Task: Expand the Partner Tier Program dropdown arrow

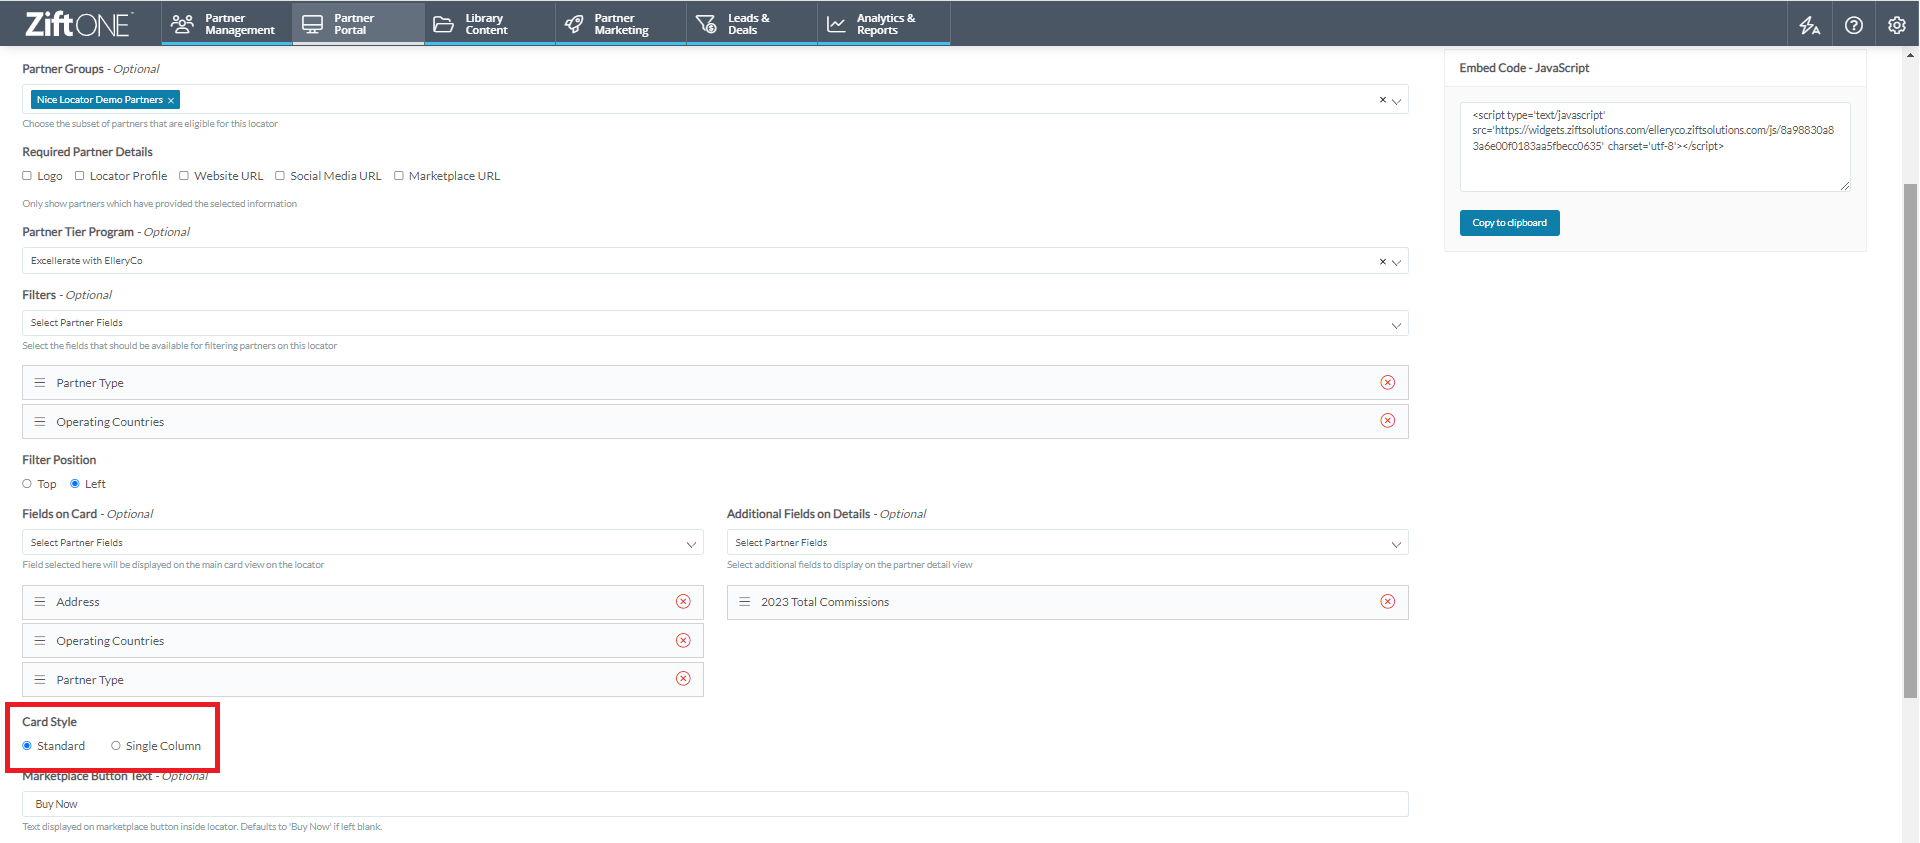Action: 1397,263
